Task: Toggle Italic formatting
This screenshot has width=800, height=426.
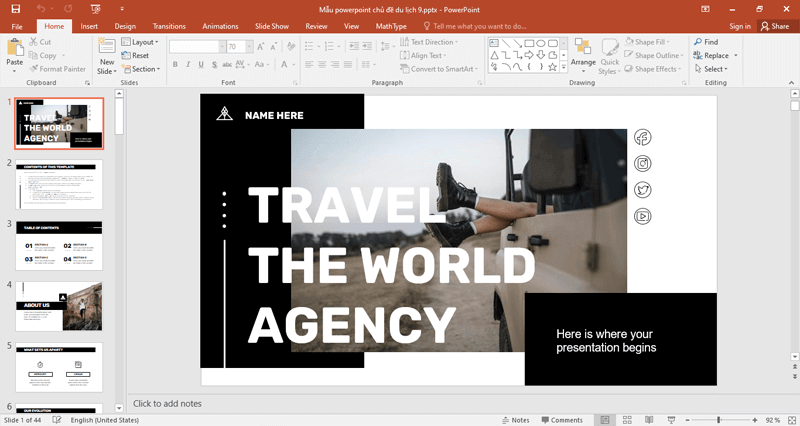Action: [x=188, y=64]
